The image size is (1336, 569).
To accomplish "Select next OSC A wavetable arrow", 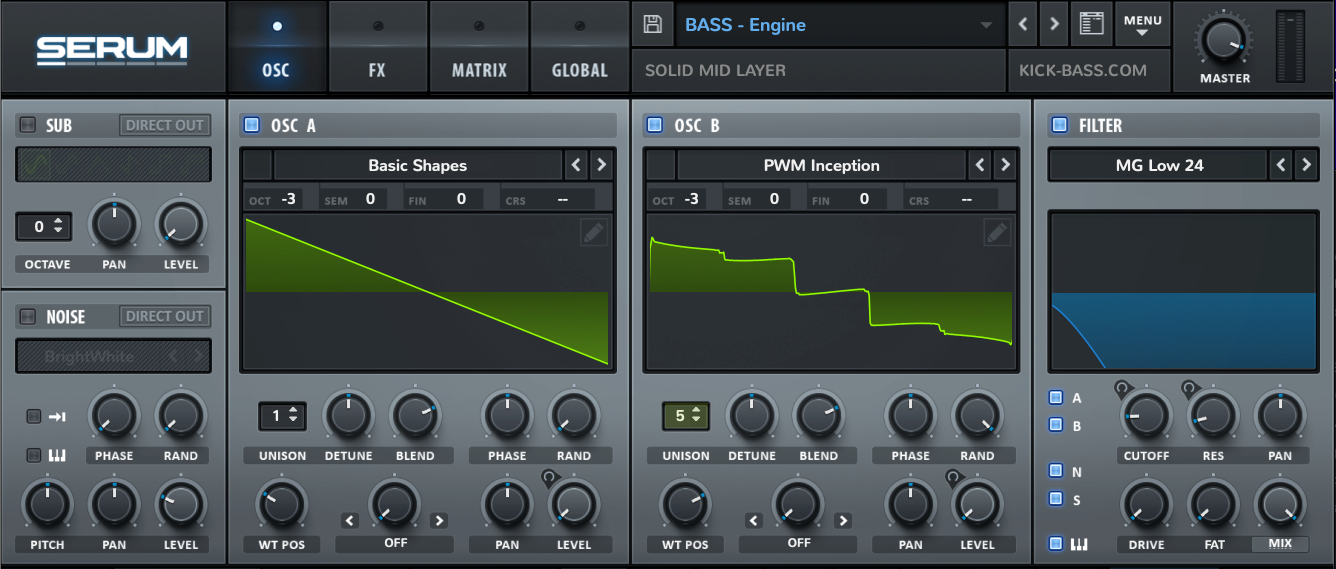I will pos(601,165).
